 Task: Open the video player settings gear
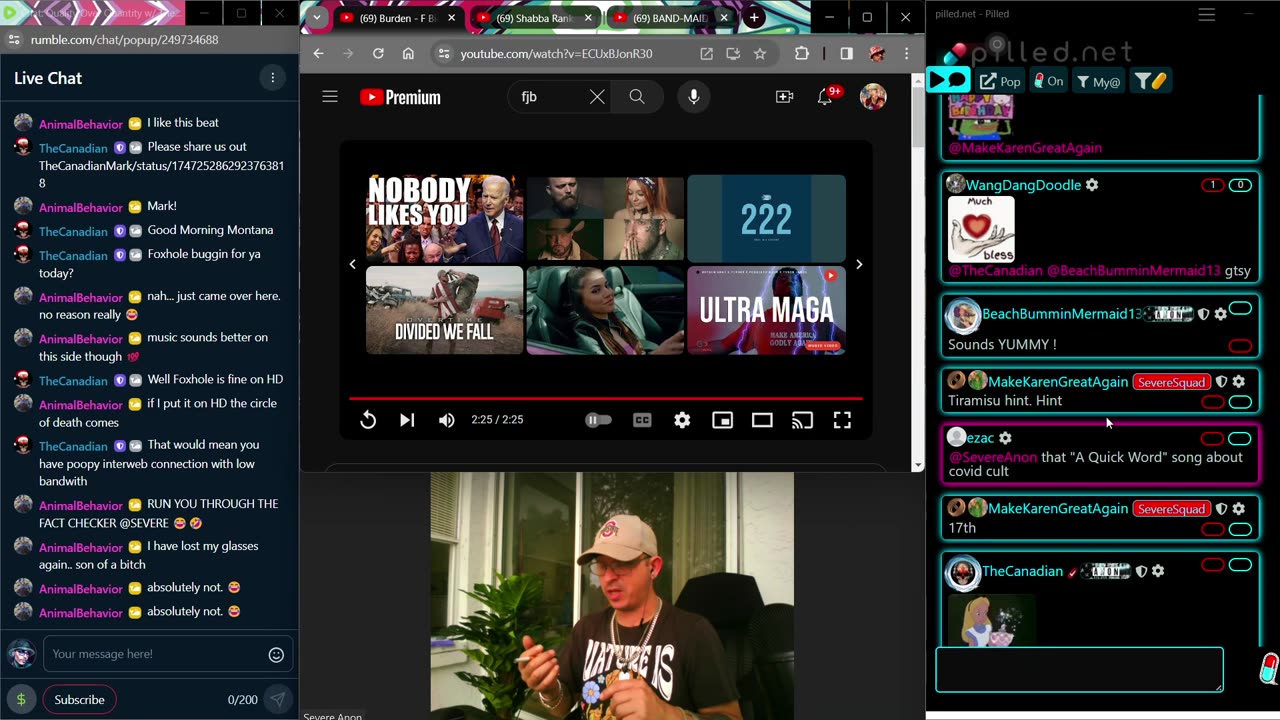682,420
